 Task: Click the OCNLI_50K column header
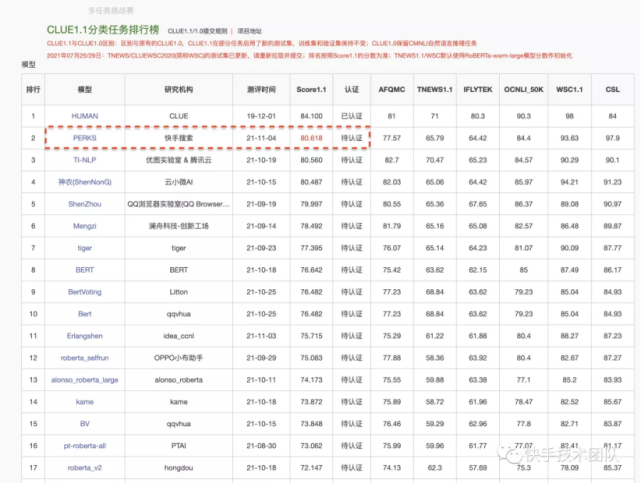pyautogui.click(x=524, y=89)
